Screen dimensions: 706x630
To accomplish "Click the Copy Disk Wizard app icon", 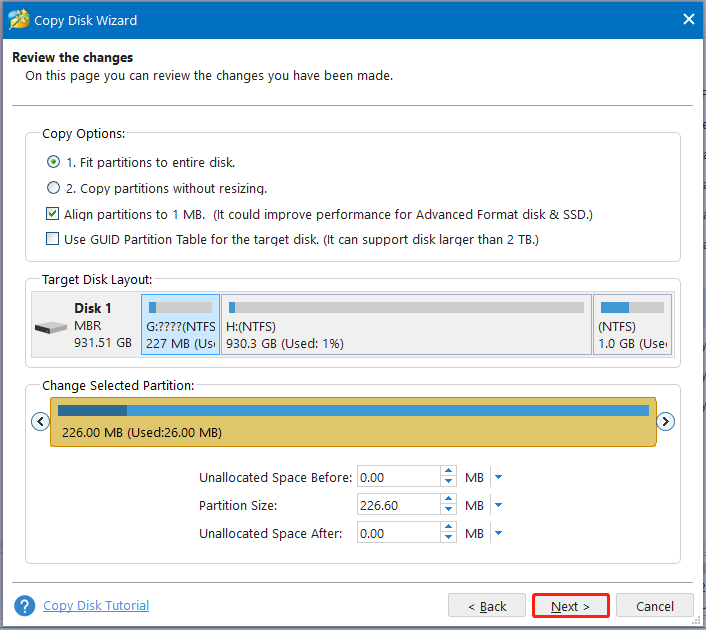I will [x=18, y=19].
